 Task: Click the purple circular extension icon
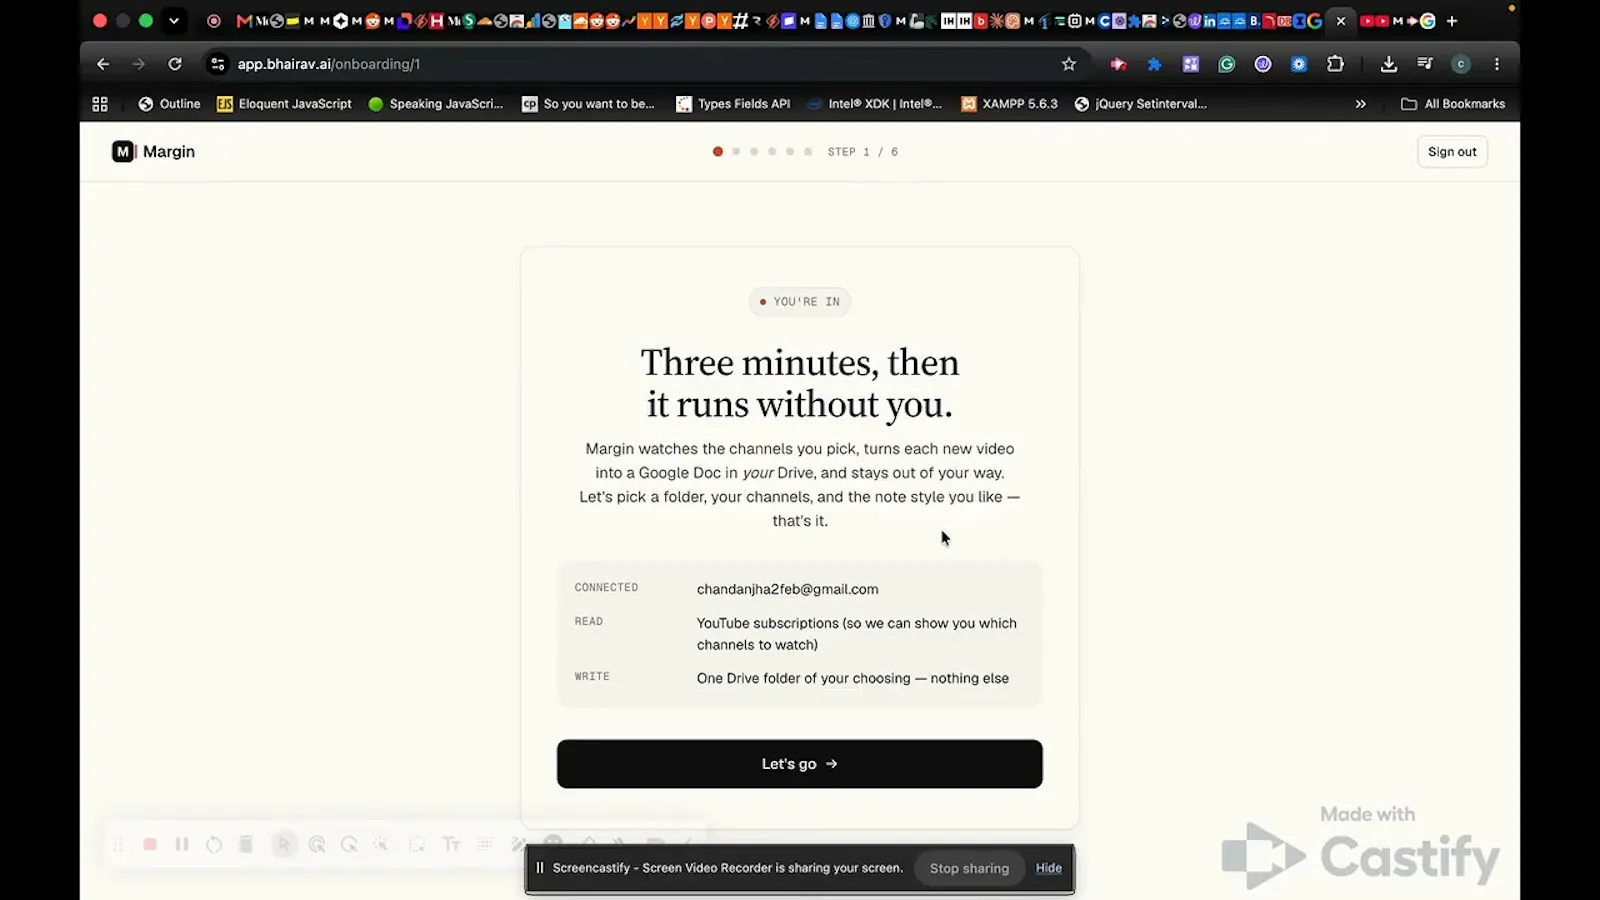point(1263,64)
